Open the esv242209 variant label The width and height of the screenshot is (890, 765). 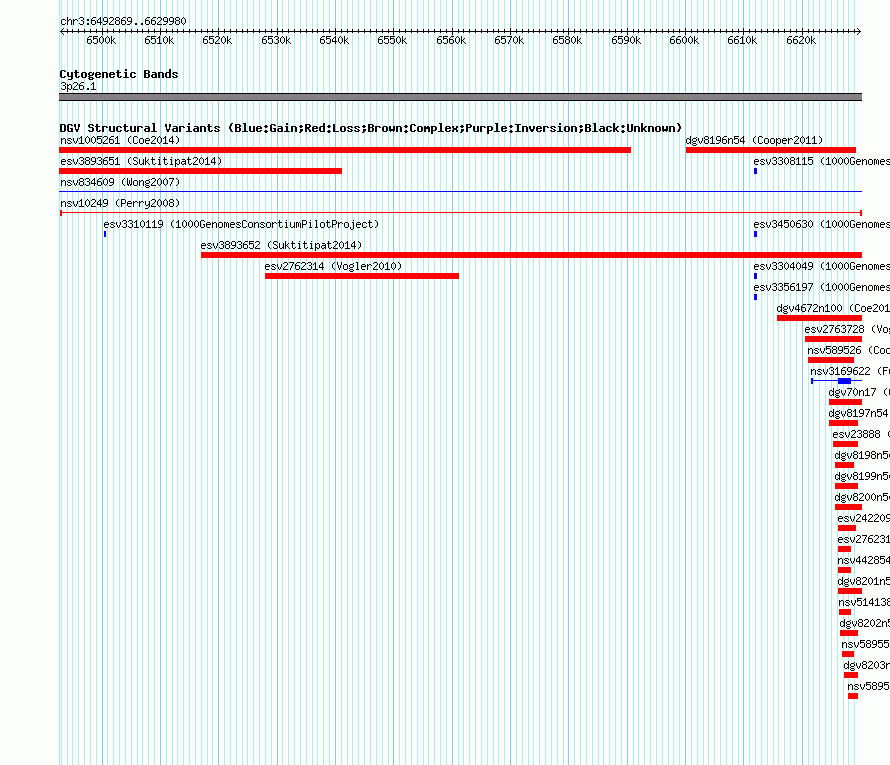pos(863,518)
